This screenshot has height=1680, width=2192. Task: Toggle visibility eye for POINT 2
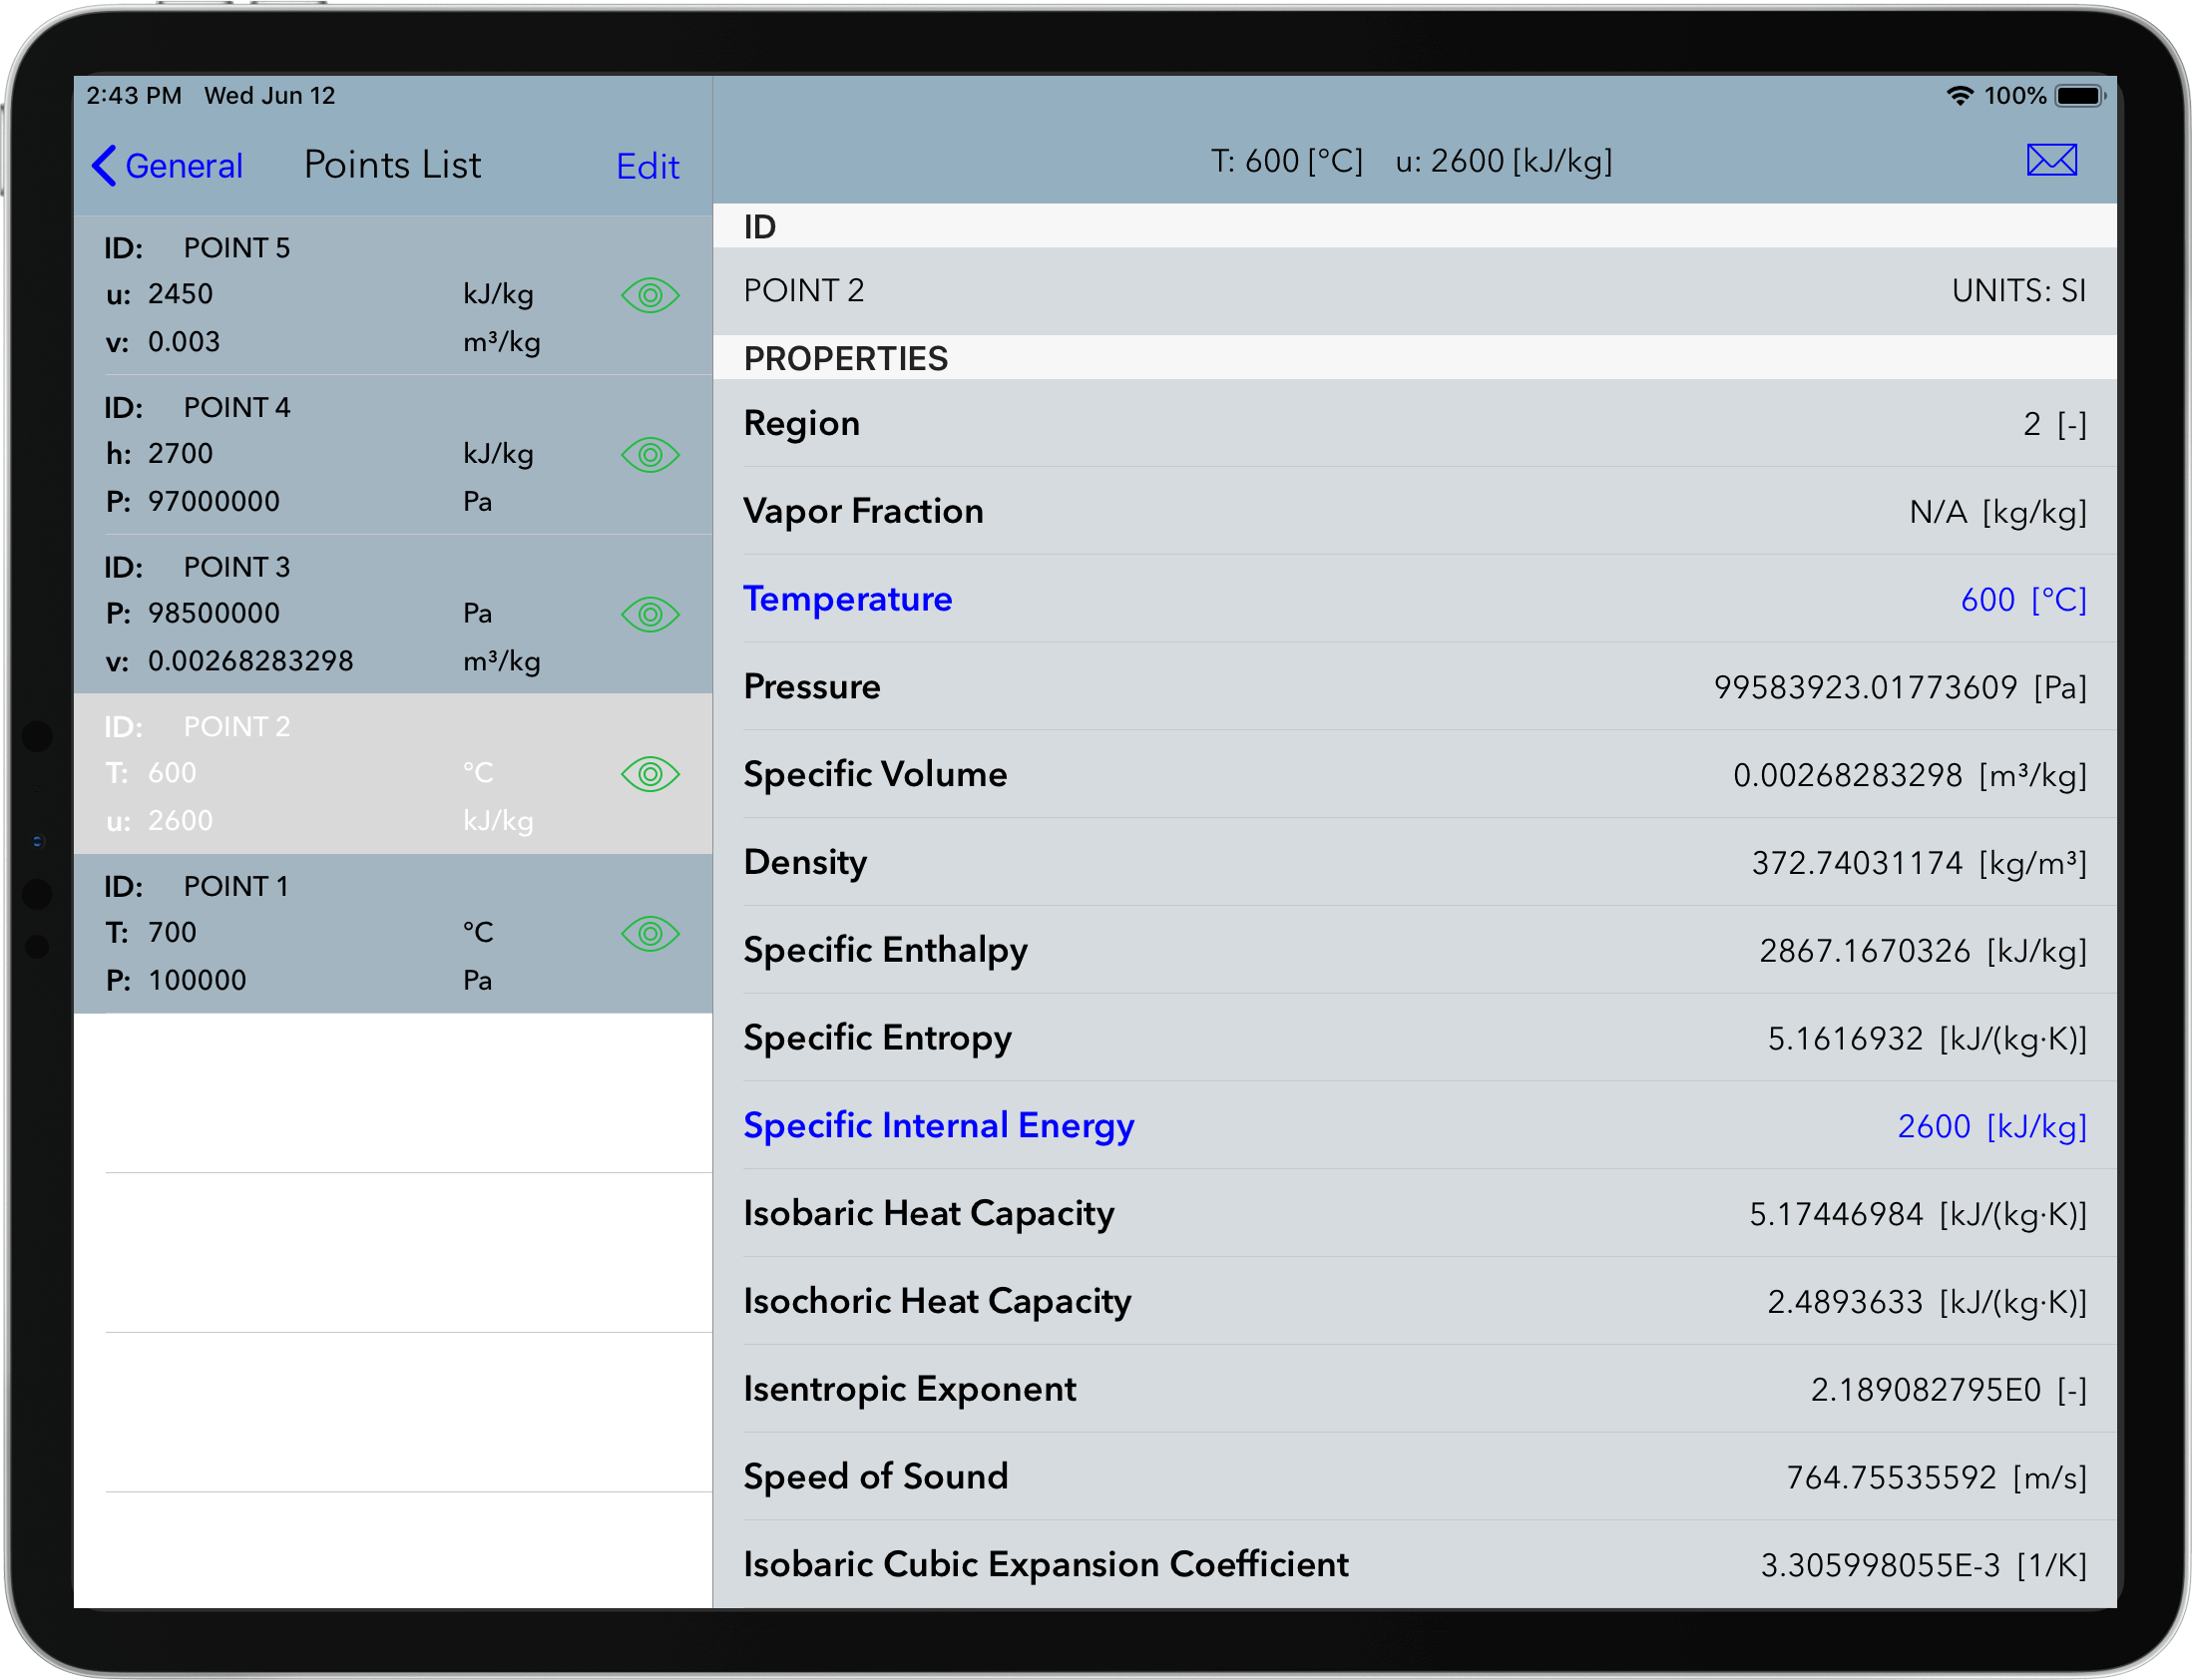click(650, 774)
